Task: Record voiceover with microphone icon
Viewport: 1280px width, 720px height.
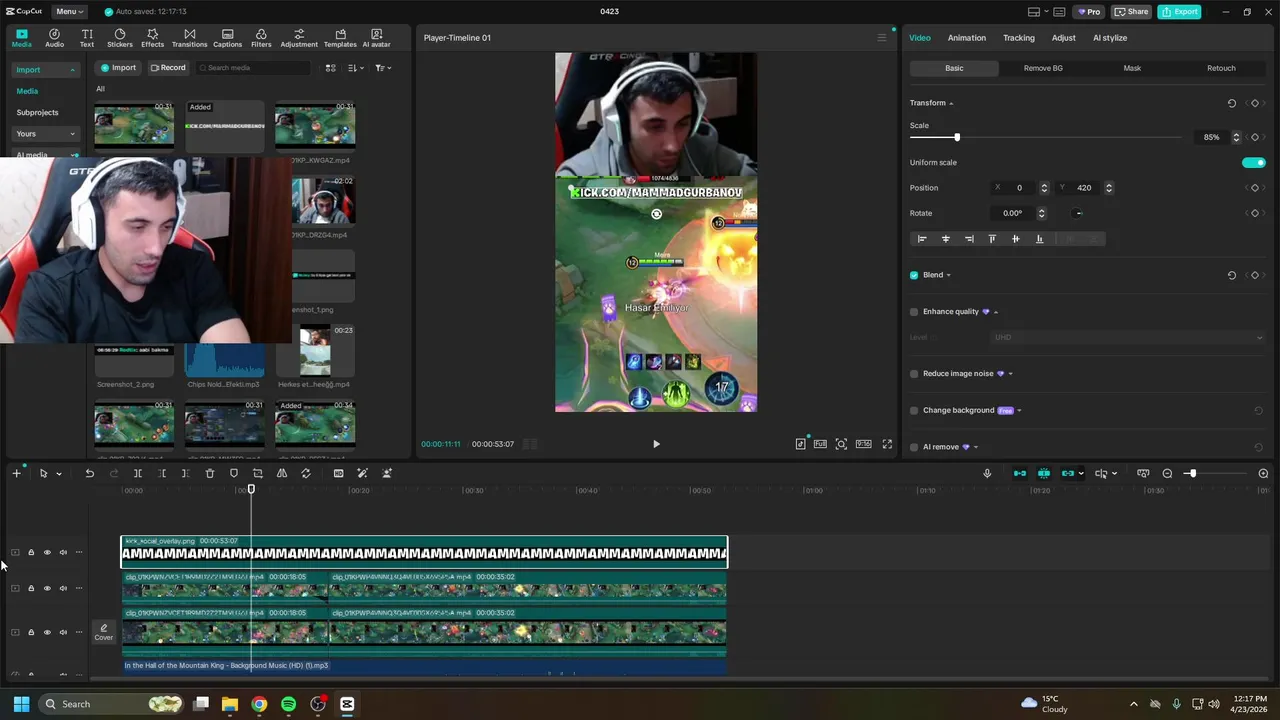Action: [987, 473]
